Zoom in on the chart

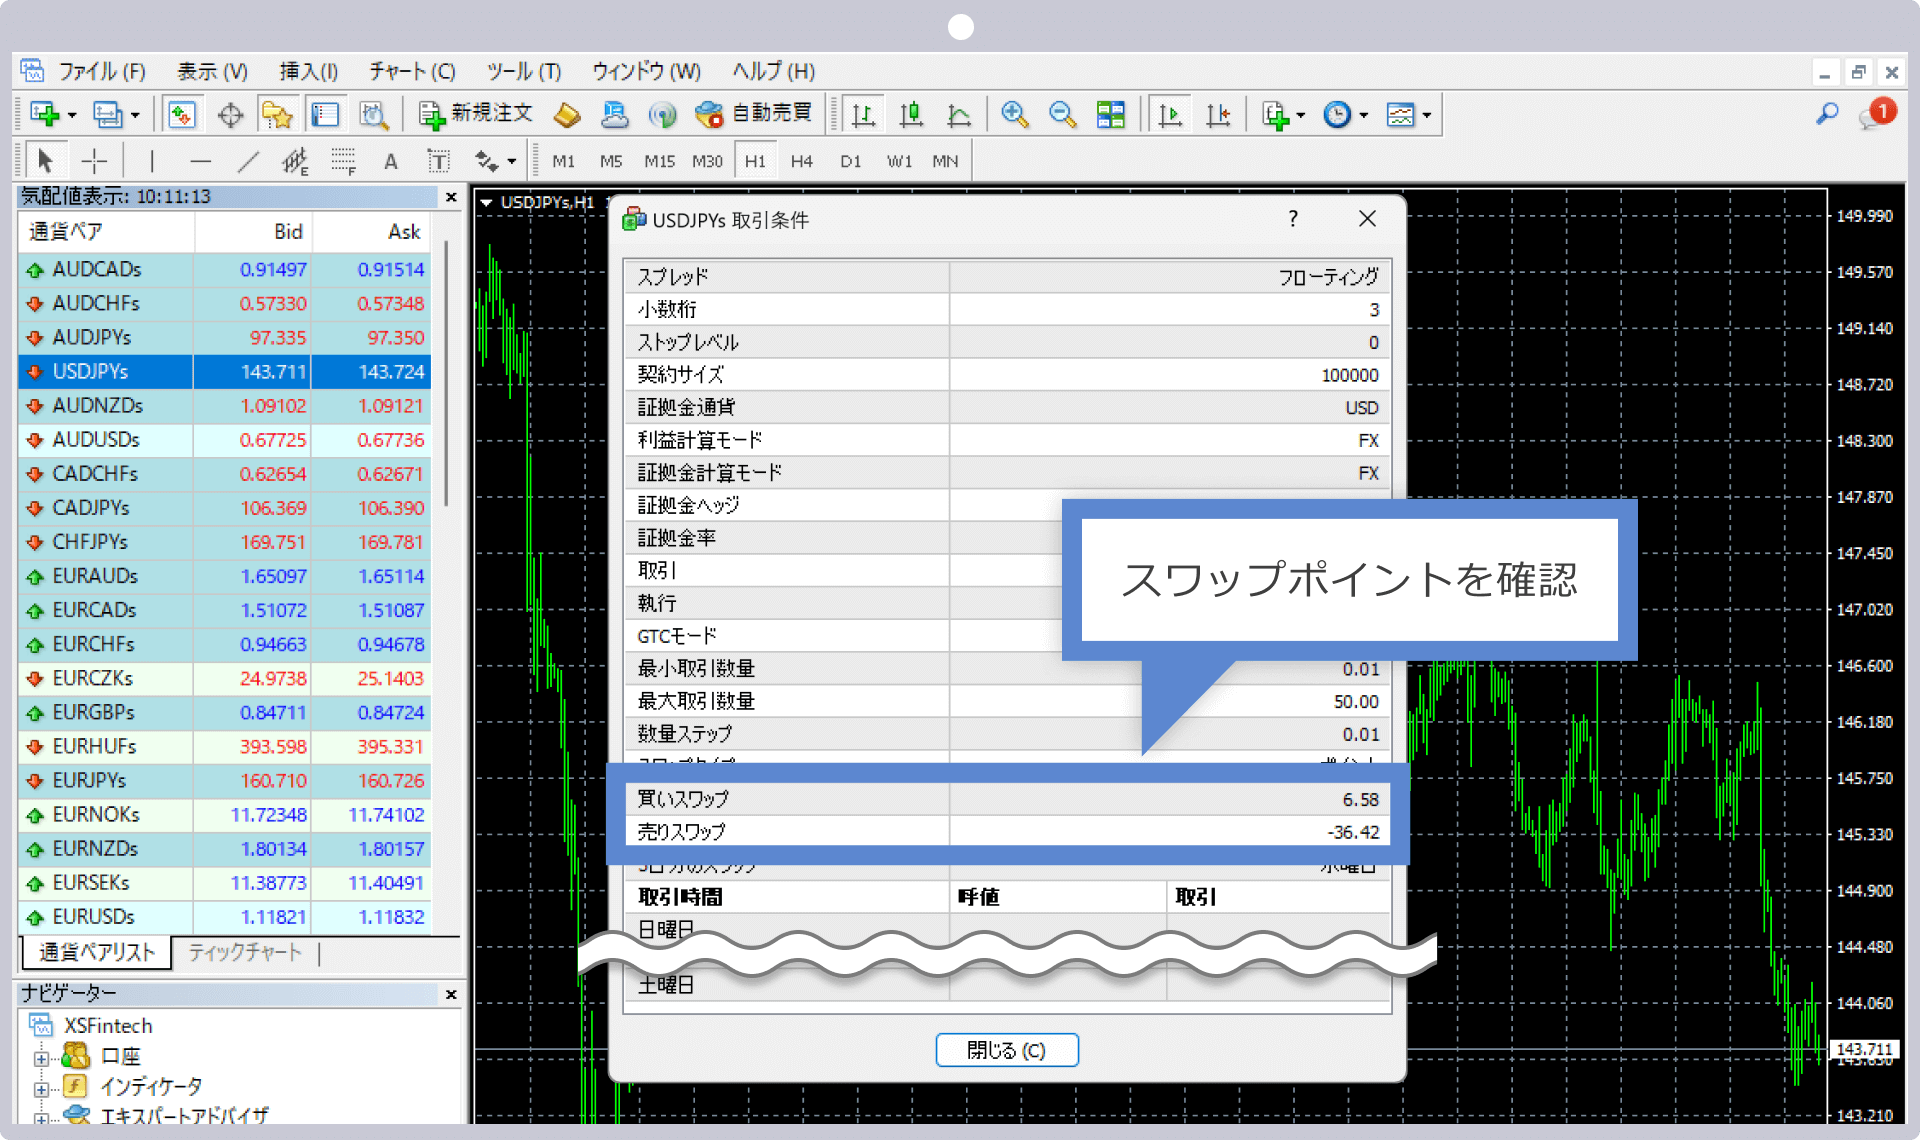(x=1015, y=115)
